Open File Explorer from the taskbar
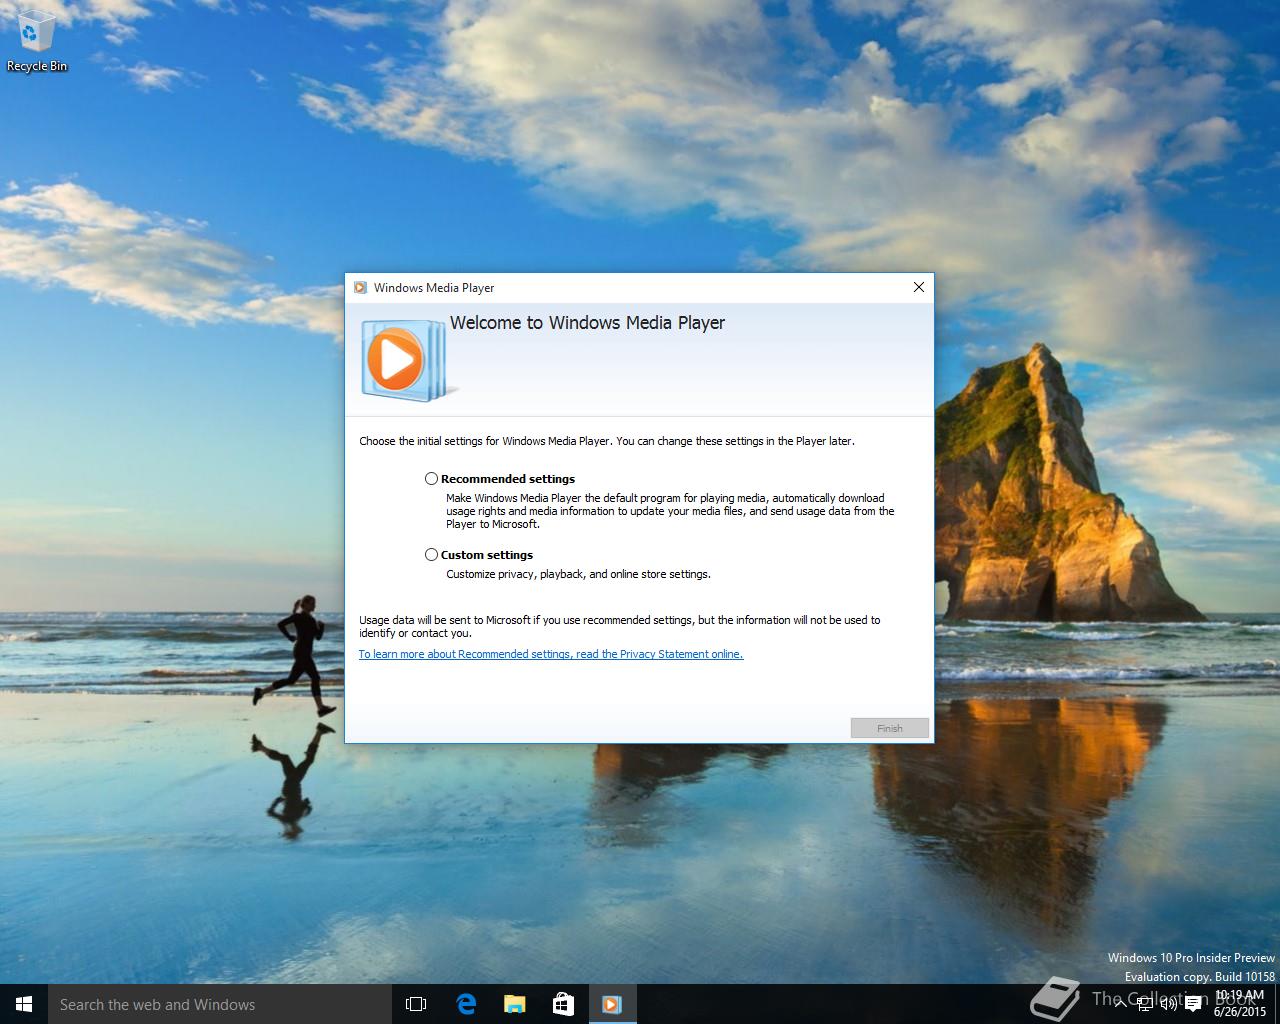1280x1024 pixels. [514, 1004]
